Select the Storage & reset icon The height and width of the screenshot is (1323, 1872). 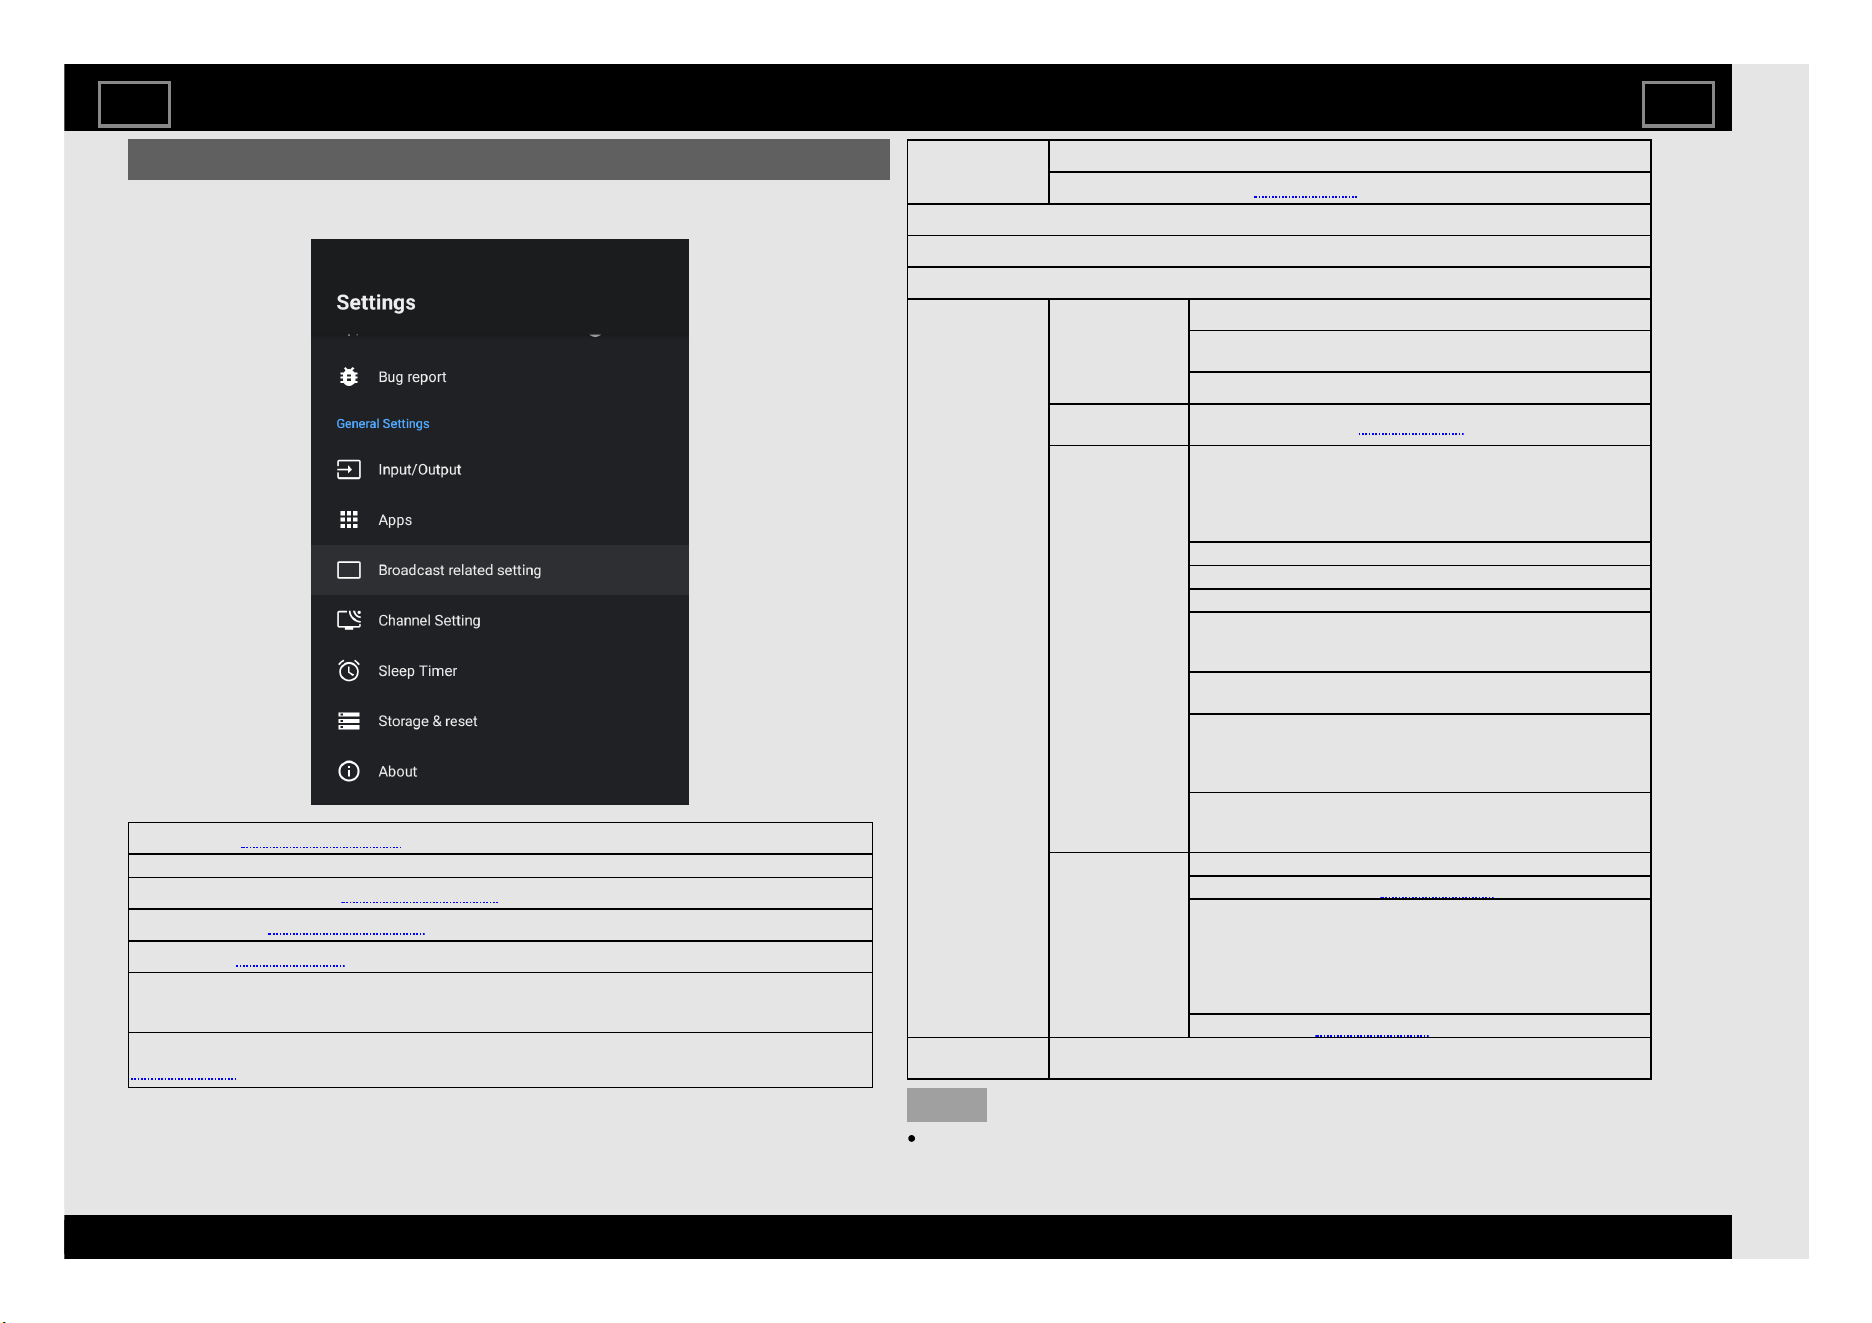pos(349,721)
